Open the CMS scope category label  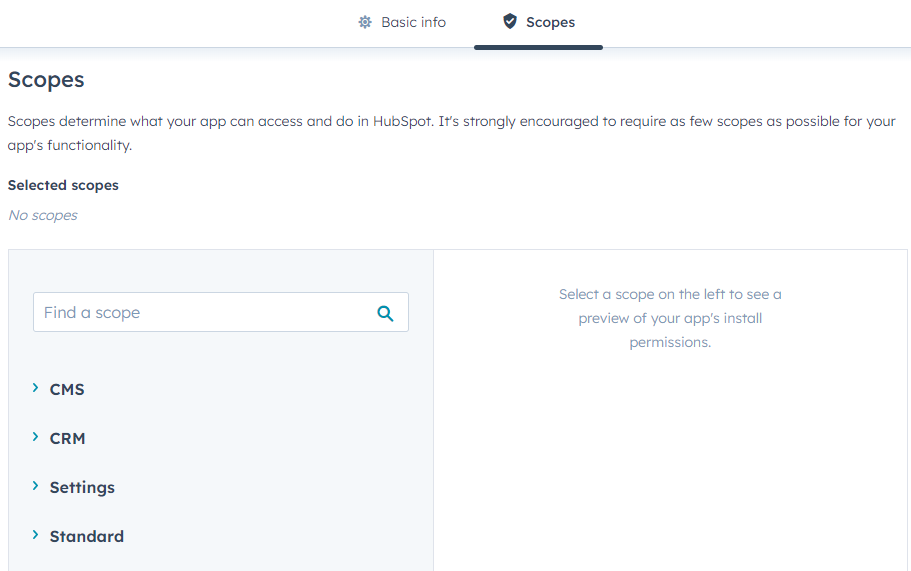pyautogui.click(x=67, y=389)
